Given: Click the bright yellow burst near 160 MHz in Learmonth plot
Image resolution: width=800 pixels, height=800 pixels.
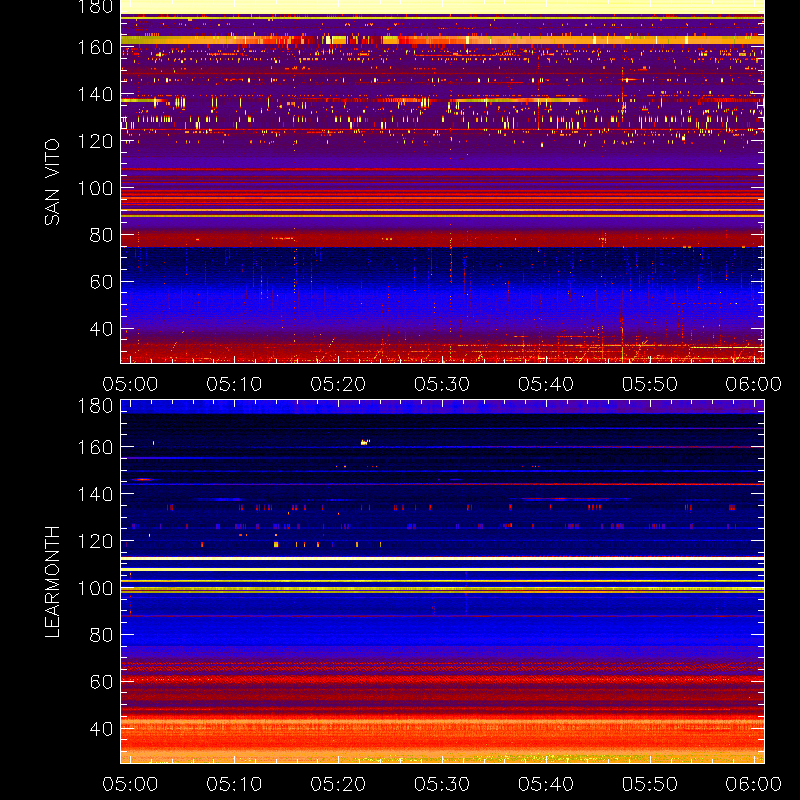Looking at the screenshot, I should tap(365, 442).
